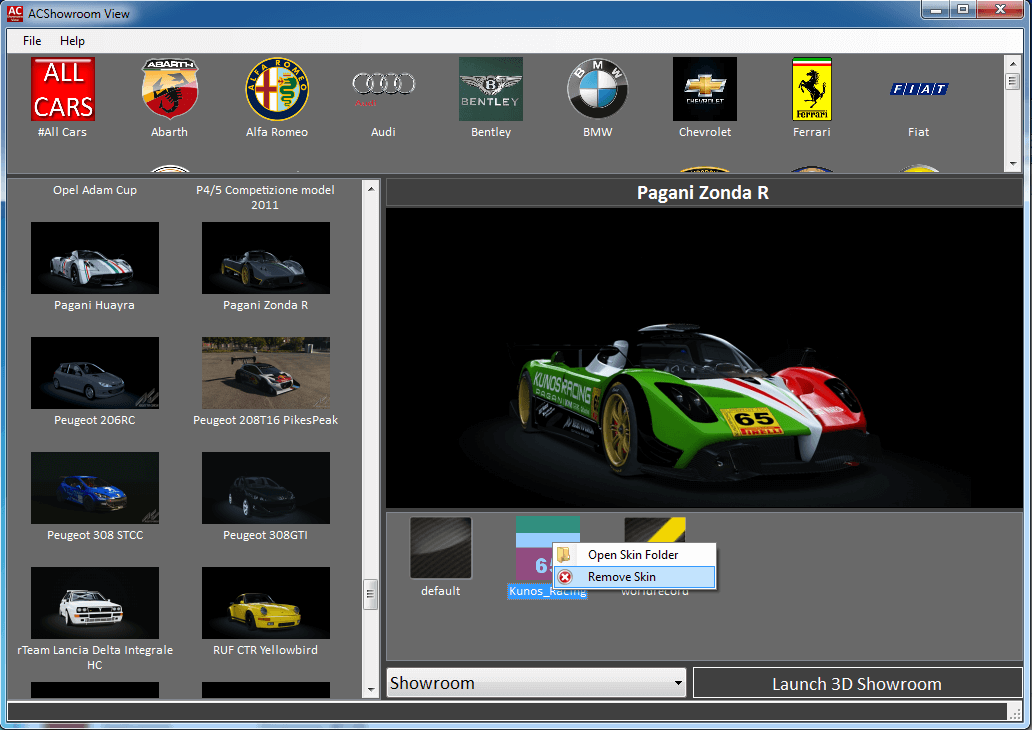Open the File menu

coord(32,41)
